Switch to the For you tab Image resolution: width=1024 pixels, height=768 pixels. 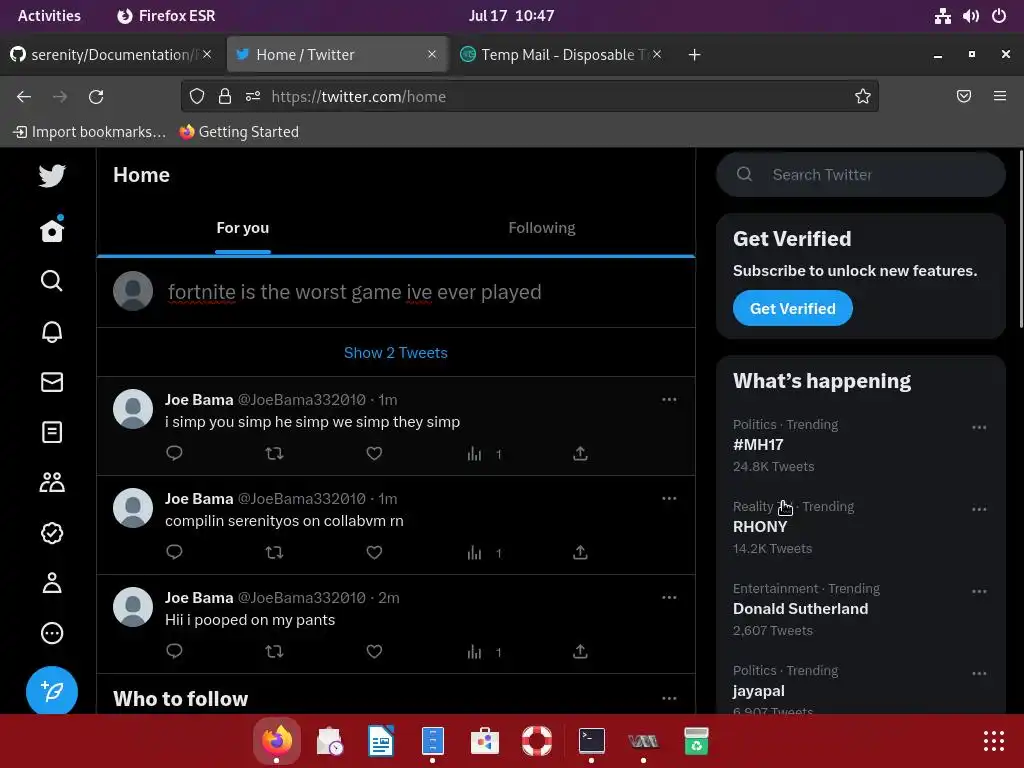[242, 228]
